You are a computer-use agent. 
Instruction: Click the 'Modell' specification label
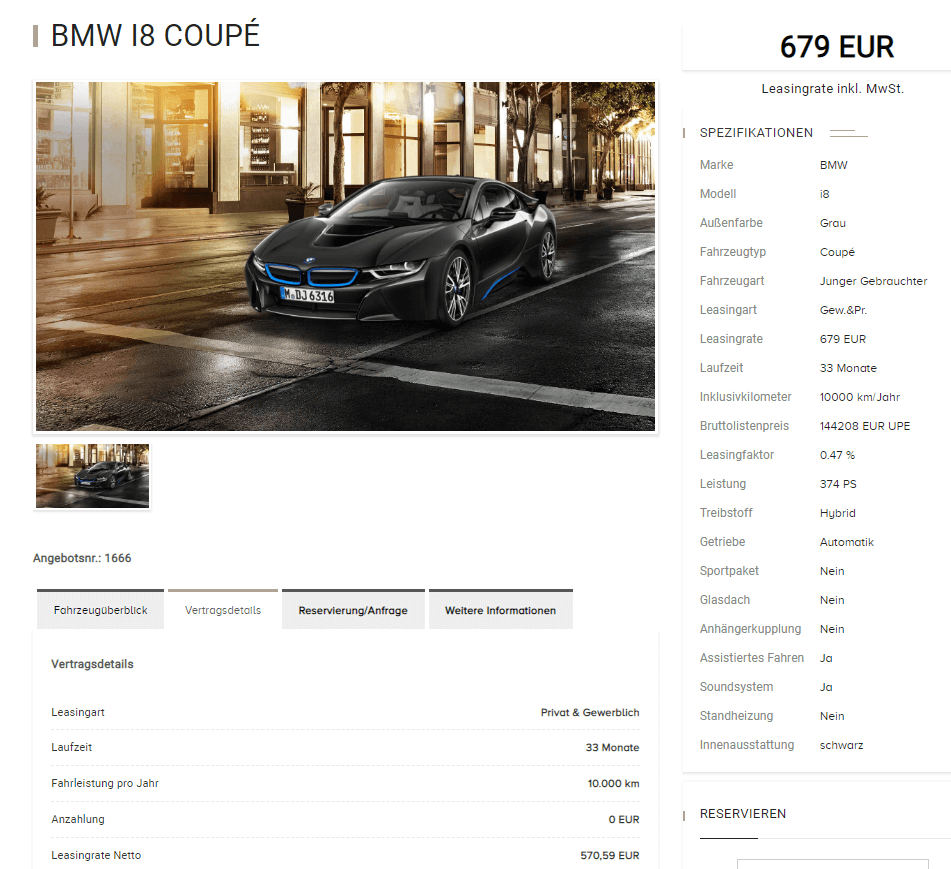point(717,194)
